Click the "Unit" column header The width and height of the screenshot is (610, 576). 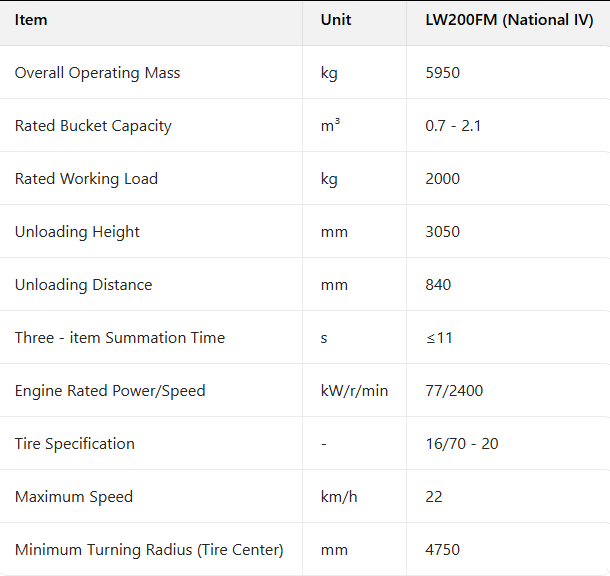[336, 20]
